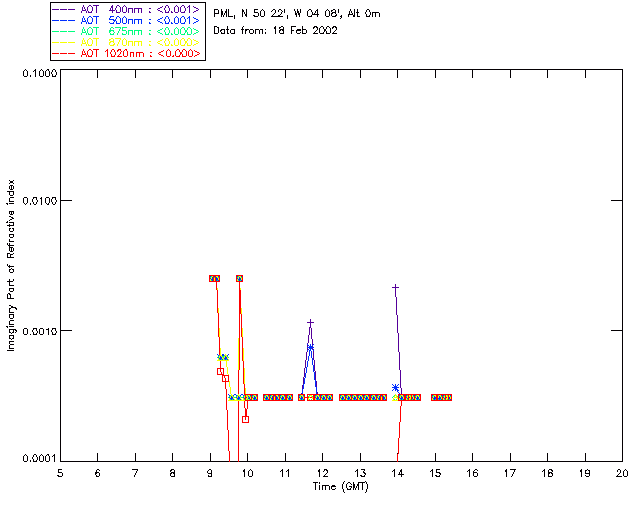Viewport: 640px width, 512px height.
Task: Click the 'Imaginary Part of Refractive index' axis title
Action: click(11, 265)
